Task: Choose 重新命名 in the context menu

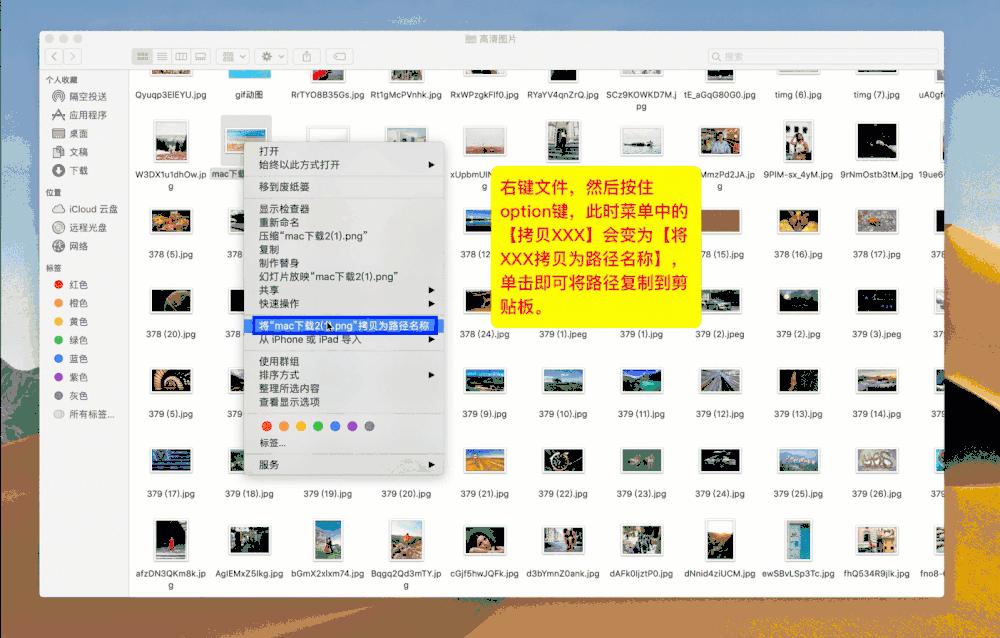Action: click(344, 222)
